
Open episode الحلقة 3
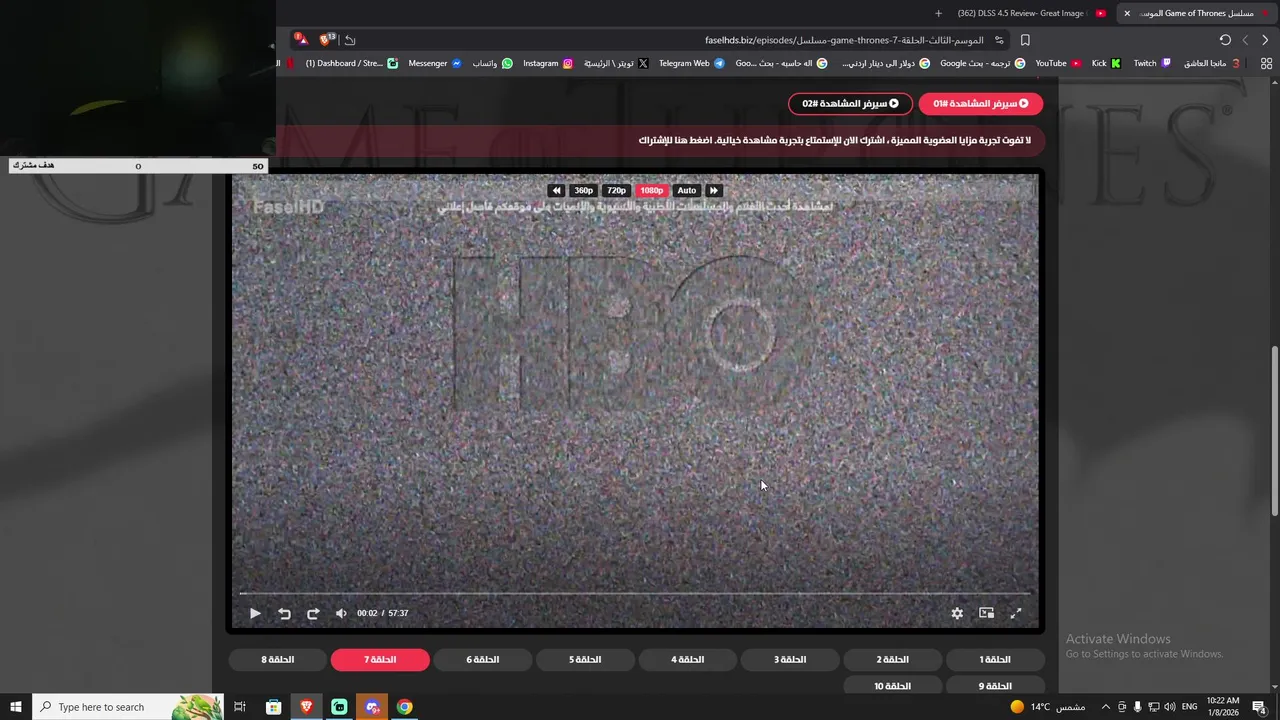[790, 660]
